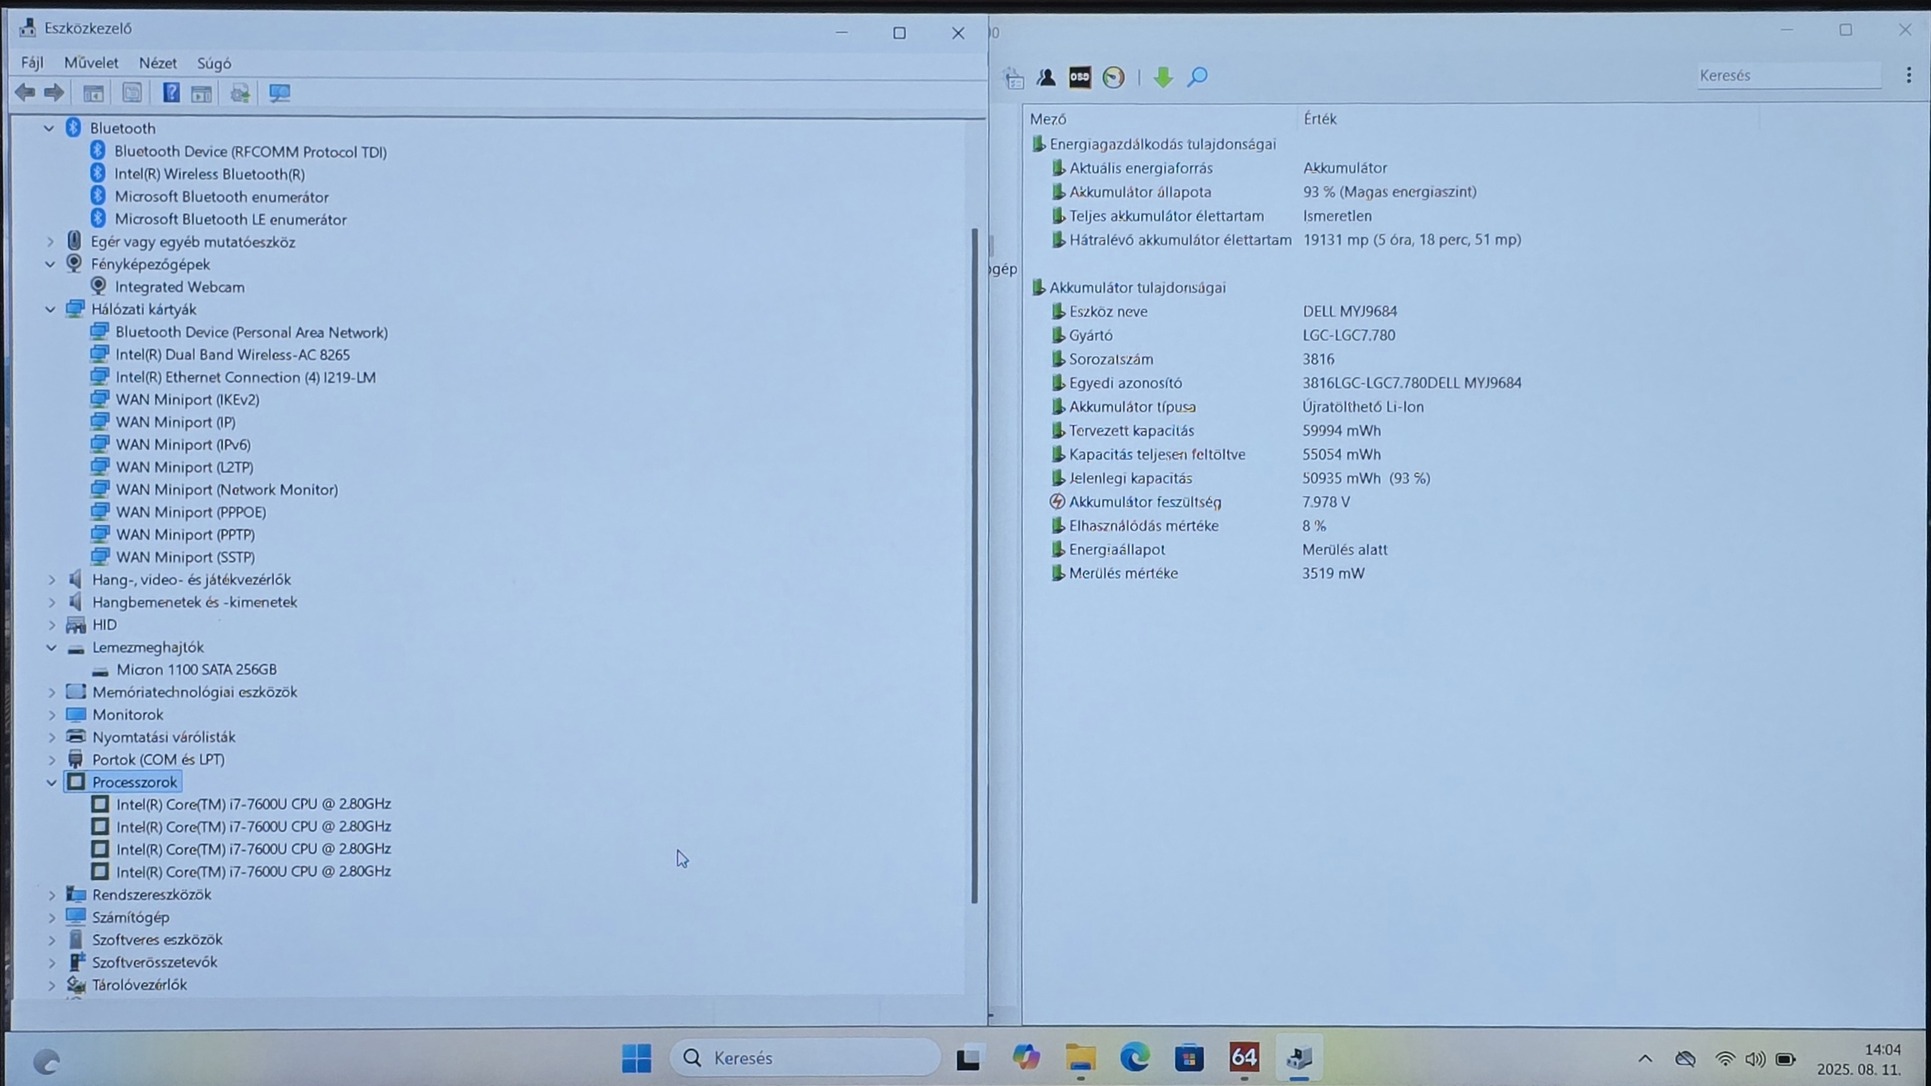Collapse the Processzorok category
1931x1086 pixels.
point(51,782)
